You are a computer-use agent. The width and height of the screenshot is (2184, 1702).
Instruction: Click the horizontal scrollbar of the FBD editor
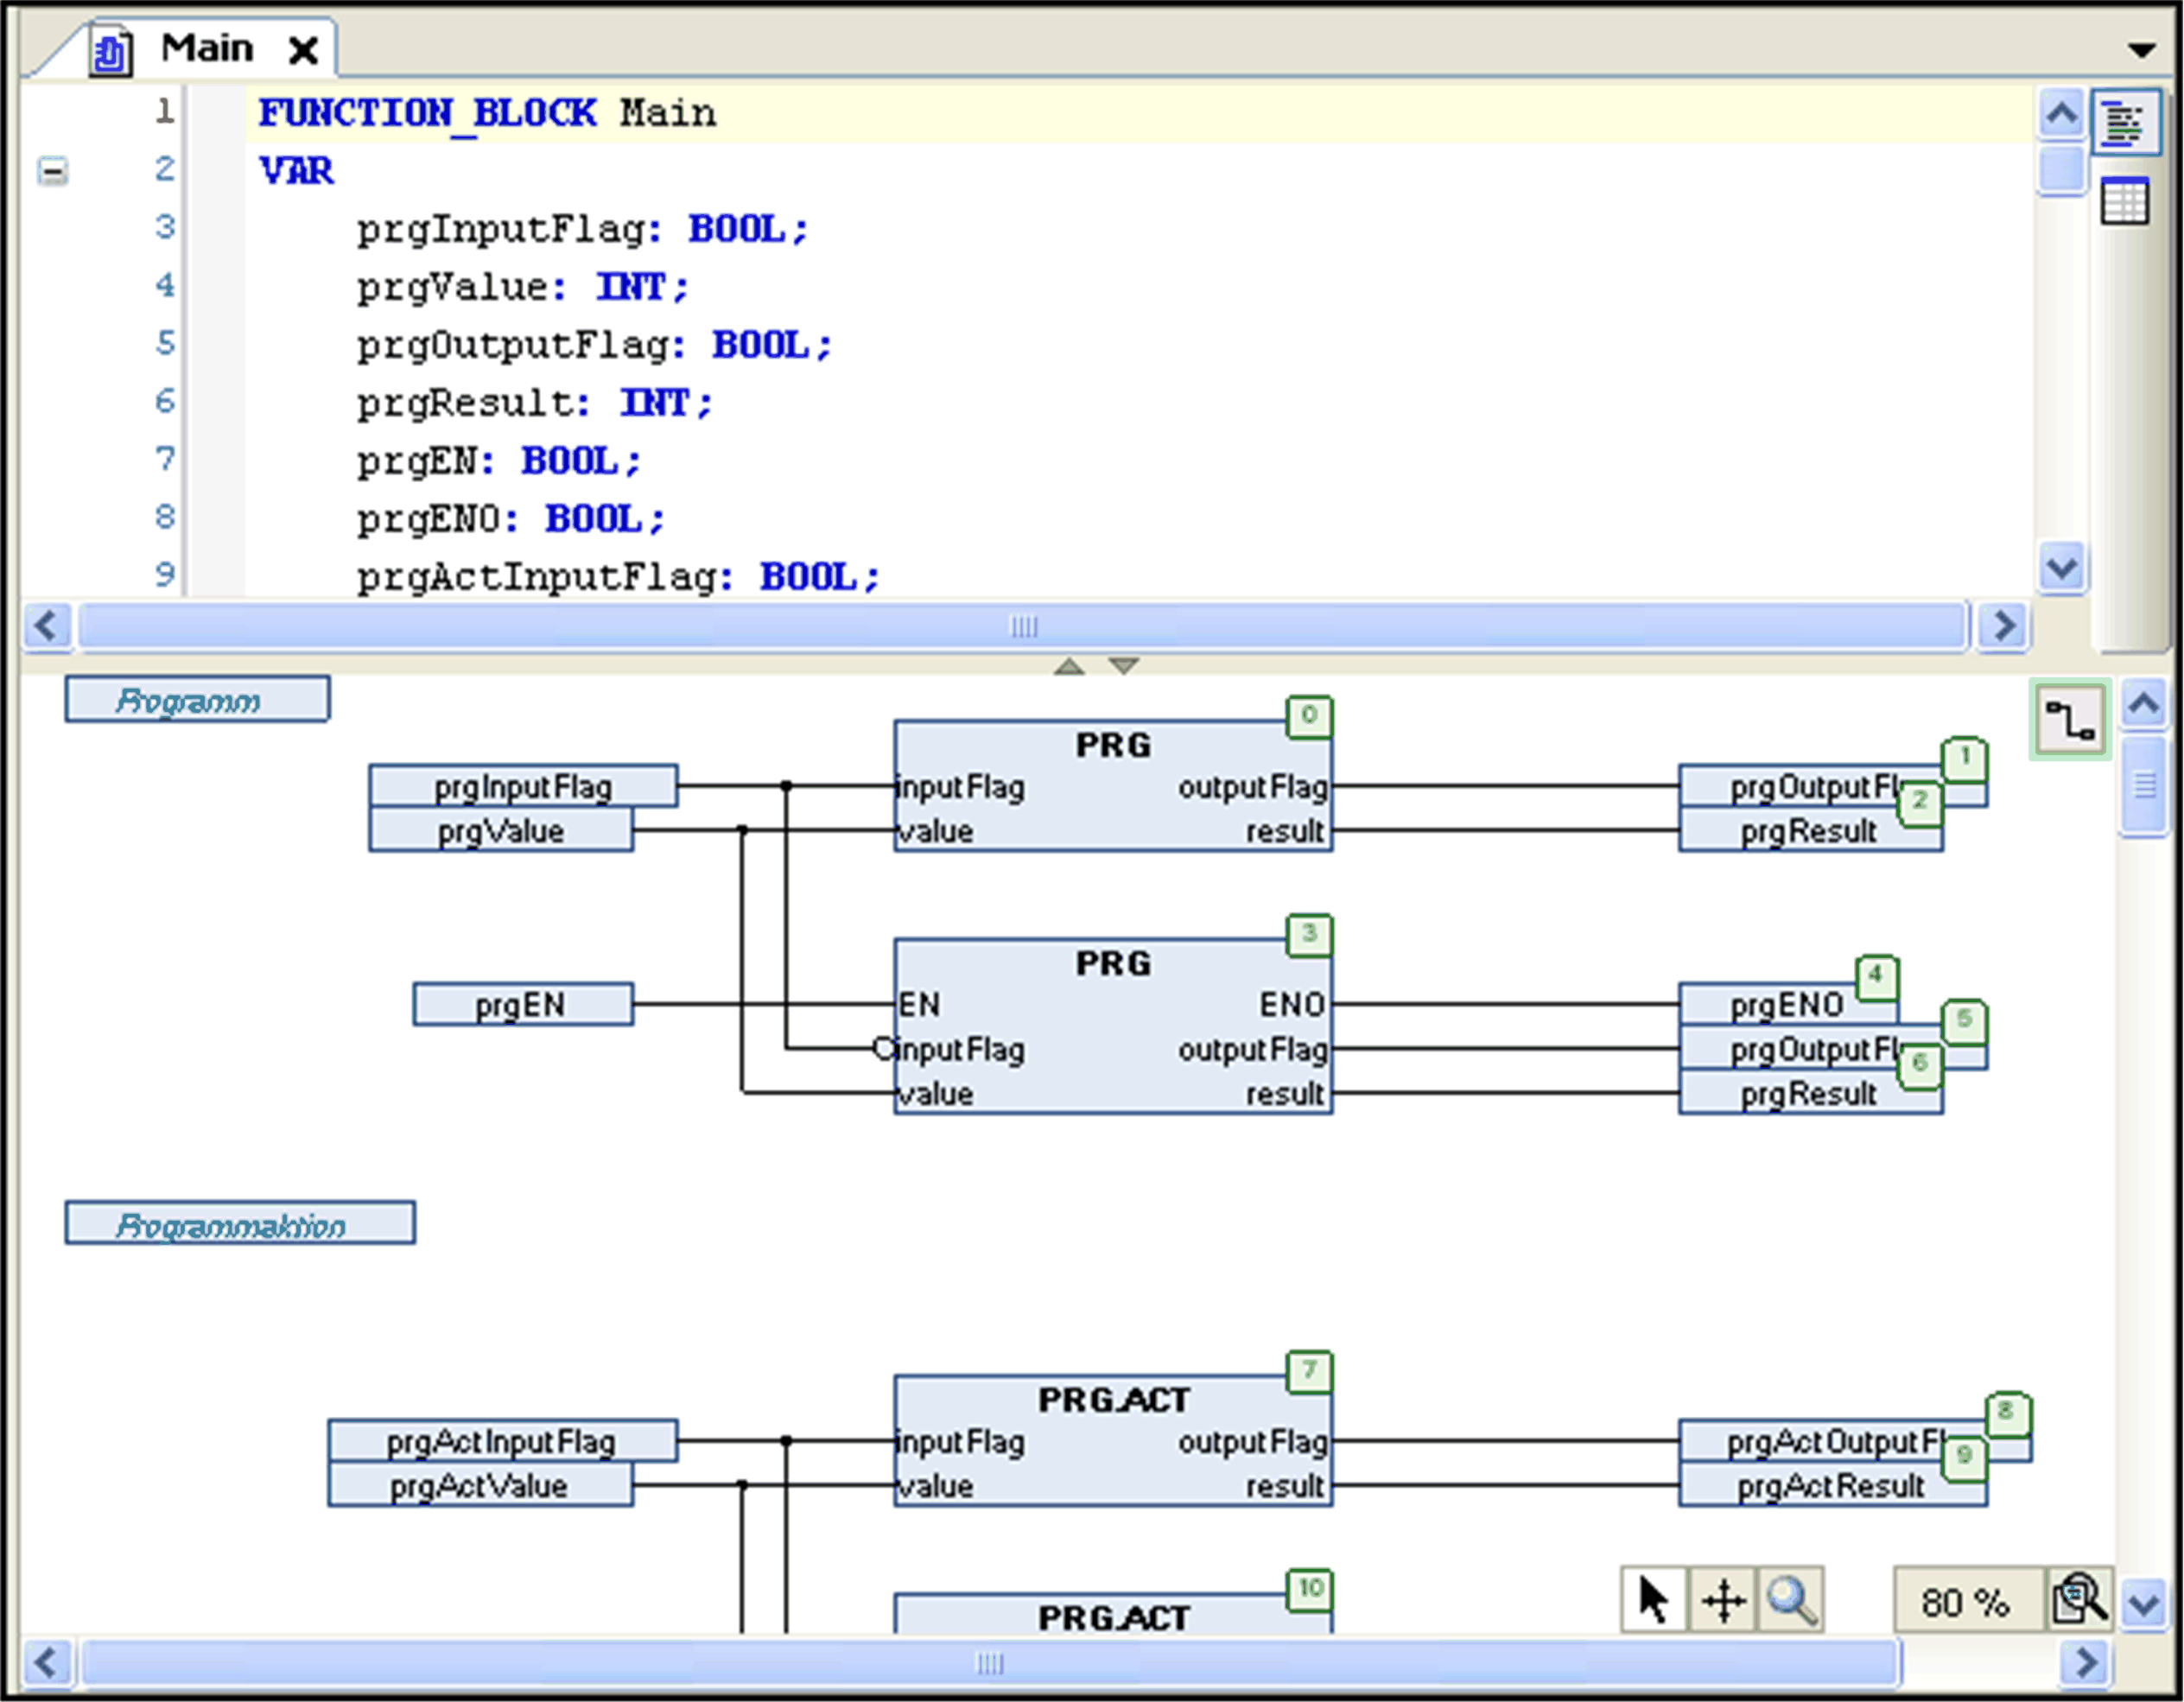tap(990, 1663)
